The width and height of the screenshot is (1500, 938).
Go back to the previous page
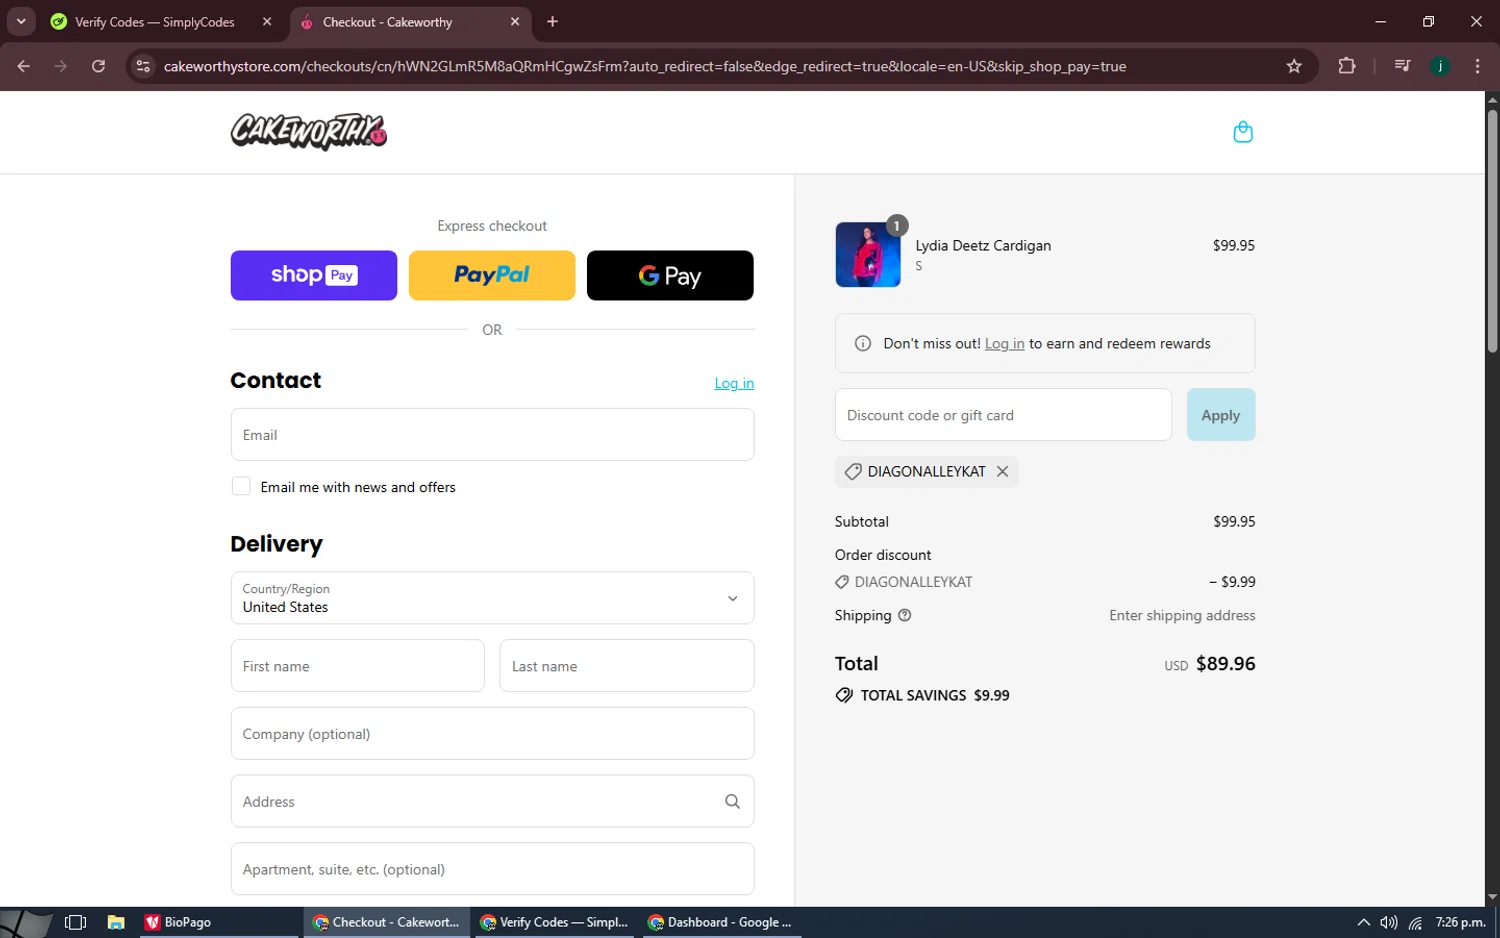[24, 66]
